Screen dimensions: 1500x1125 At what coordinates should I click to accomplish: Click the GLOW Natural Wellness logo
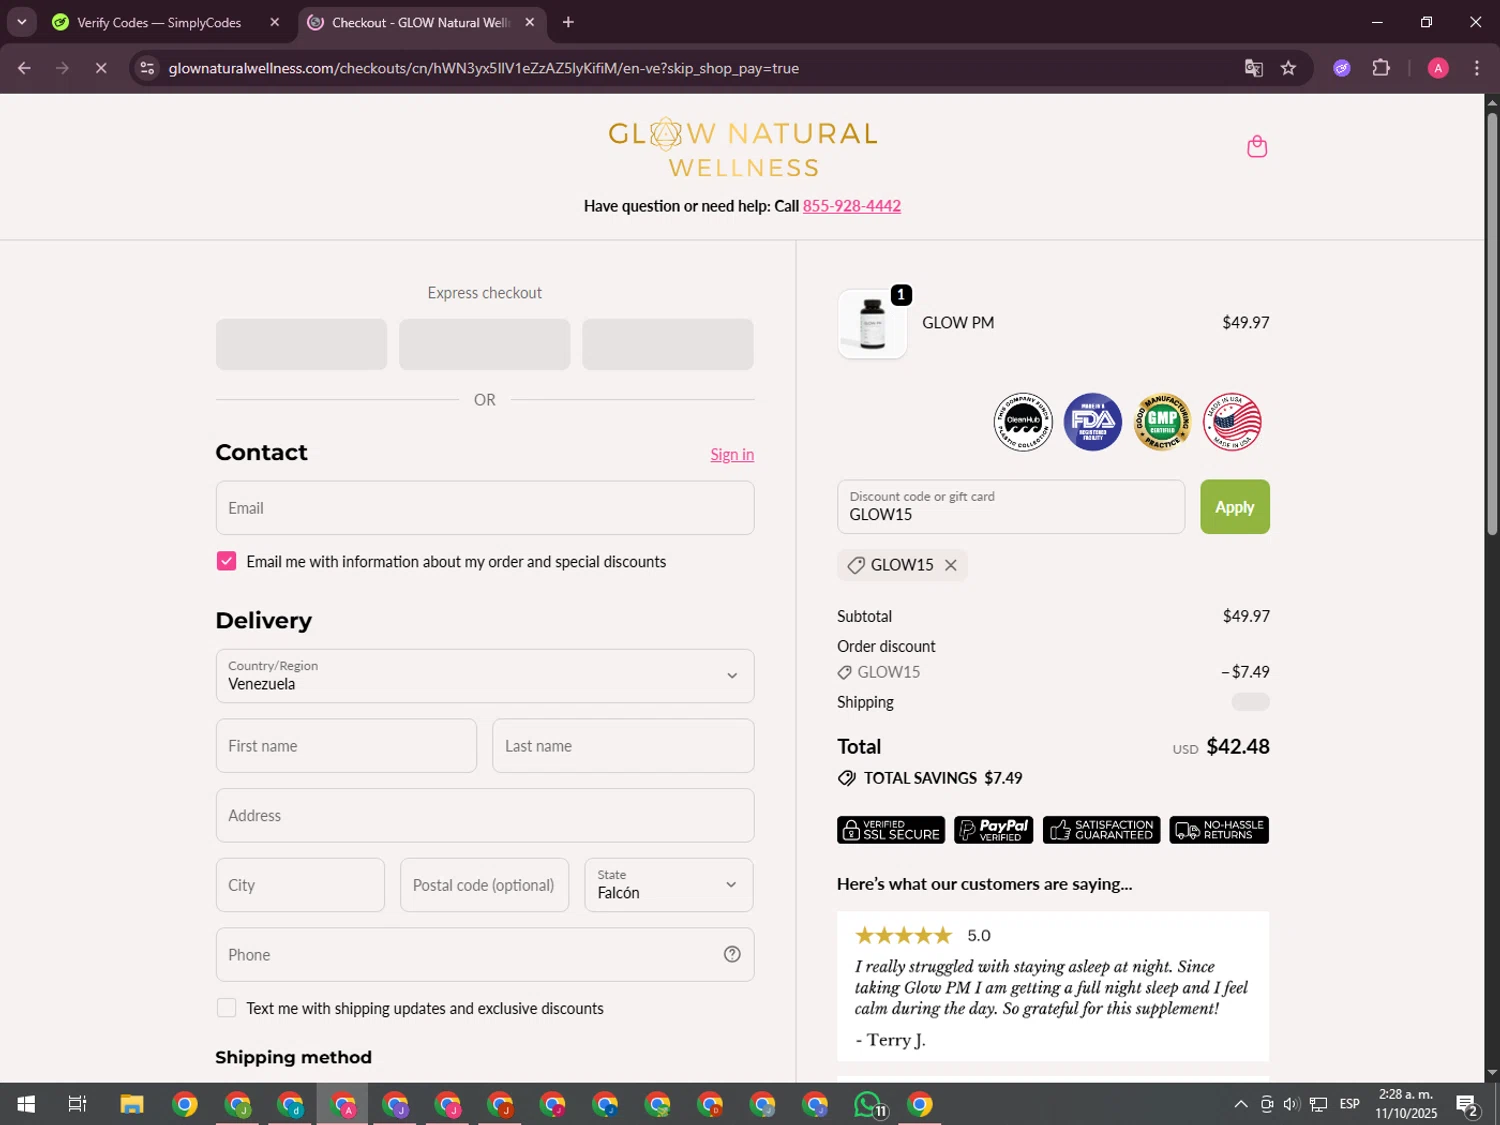point(743,150)
